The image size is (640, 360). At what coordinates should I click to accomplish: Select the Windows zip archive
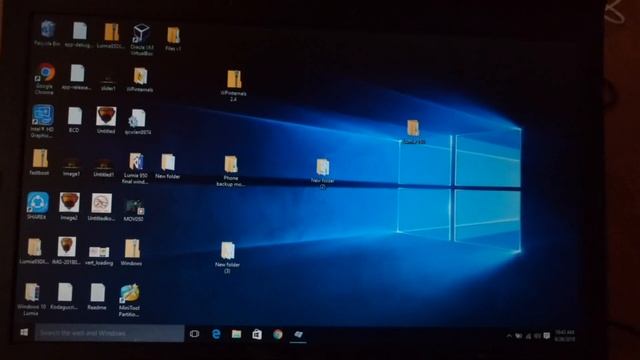[131, 253]
